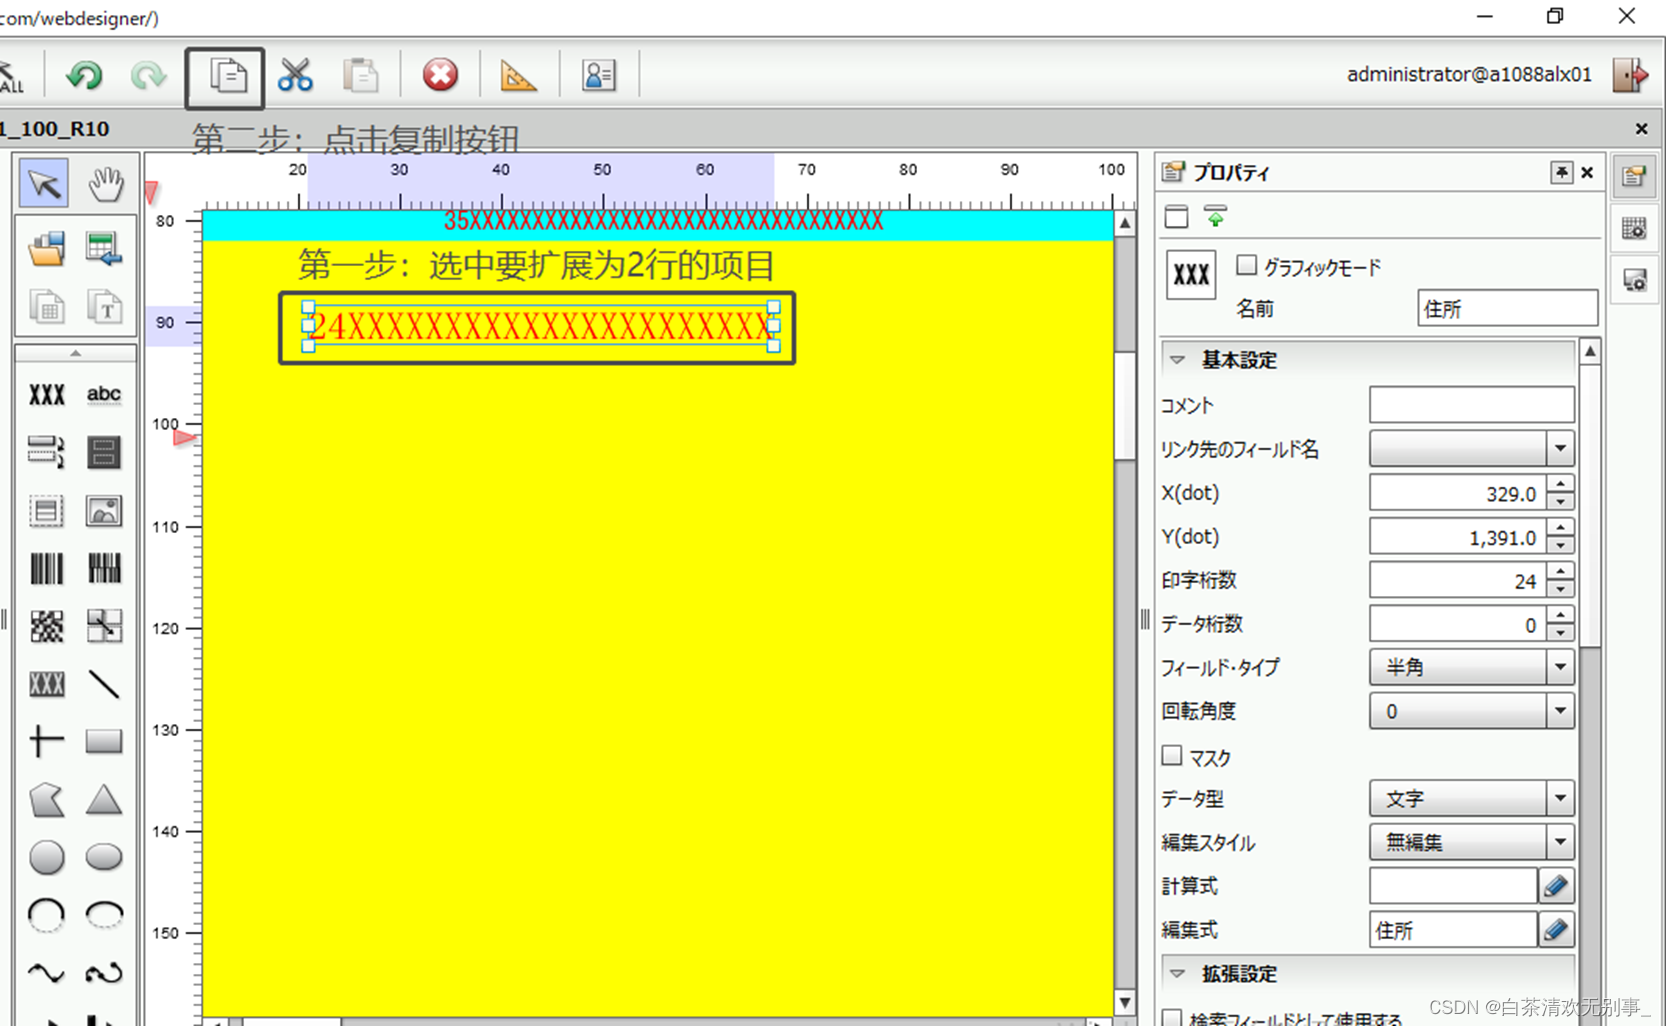Select the ruler/set-square tool
Viewport: 1666px width, 1026px height.
point(518,74)
